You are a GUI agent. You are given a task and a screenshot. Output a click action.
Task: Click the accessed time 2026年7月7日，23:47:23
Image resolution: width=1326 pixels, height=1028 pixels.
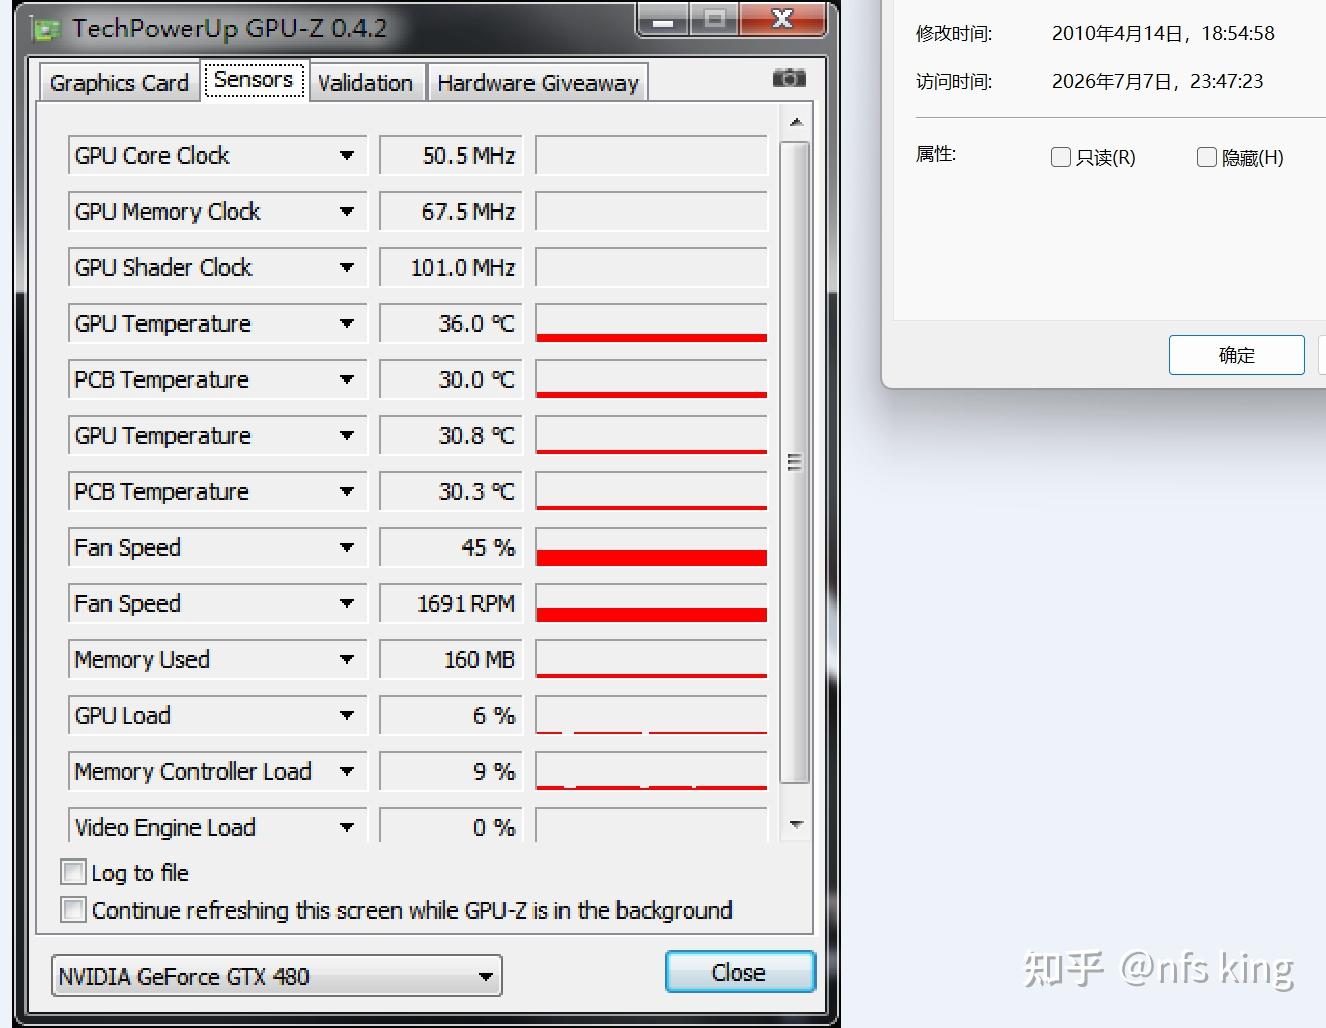pos(1157,81)
